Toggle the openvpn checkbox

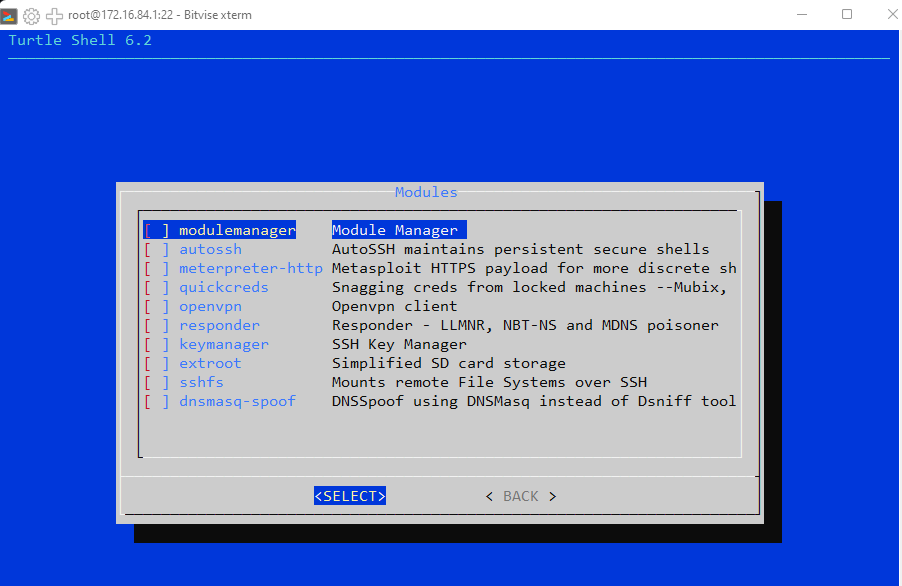(x=157, y=306)
